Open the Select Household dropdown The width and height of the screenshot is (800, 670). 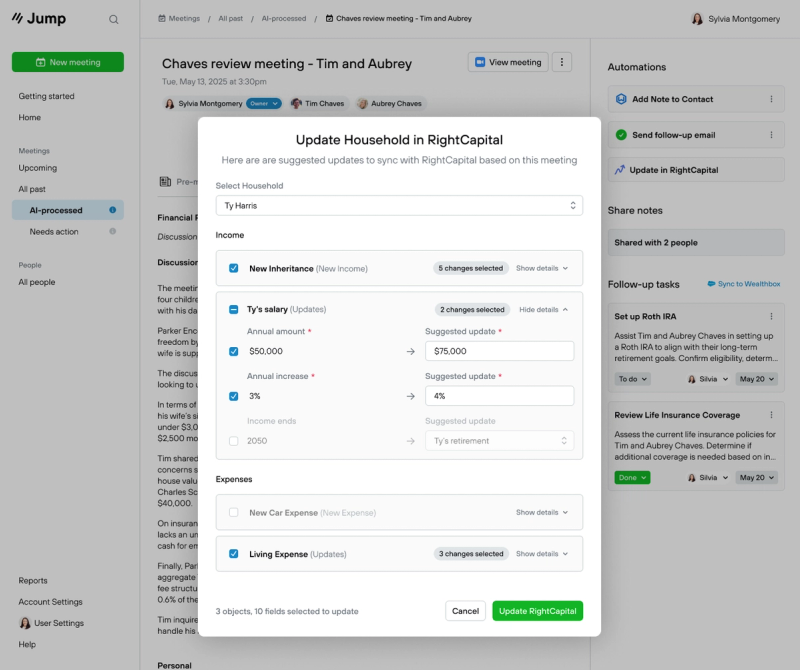[x=399, y=206]
